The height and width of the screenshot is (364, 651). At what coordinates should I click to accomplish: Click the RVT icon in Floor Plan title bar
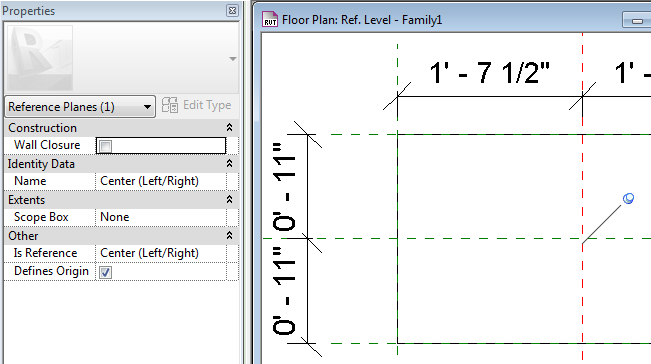[270, 20]
